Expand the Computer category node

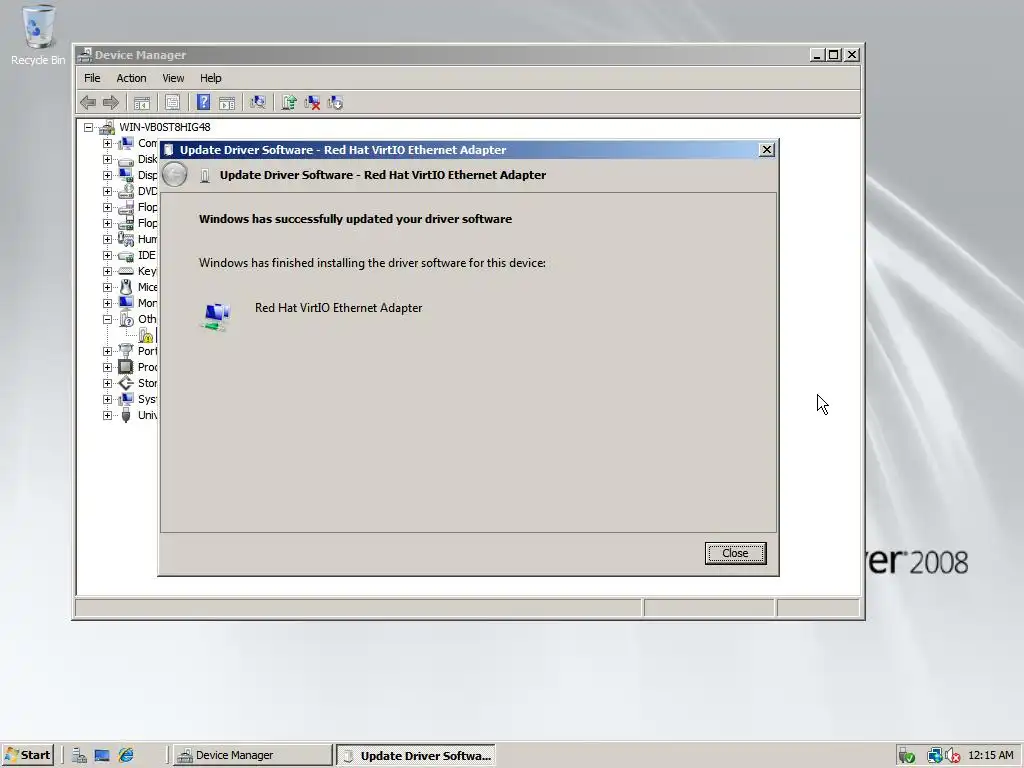point(107,143)
